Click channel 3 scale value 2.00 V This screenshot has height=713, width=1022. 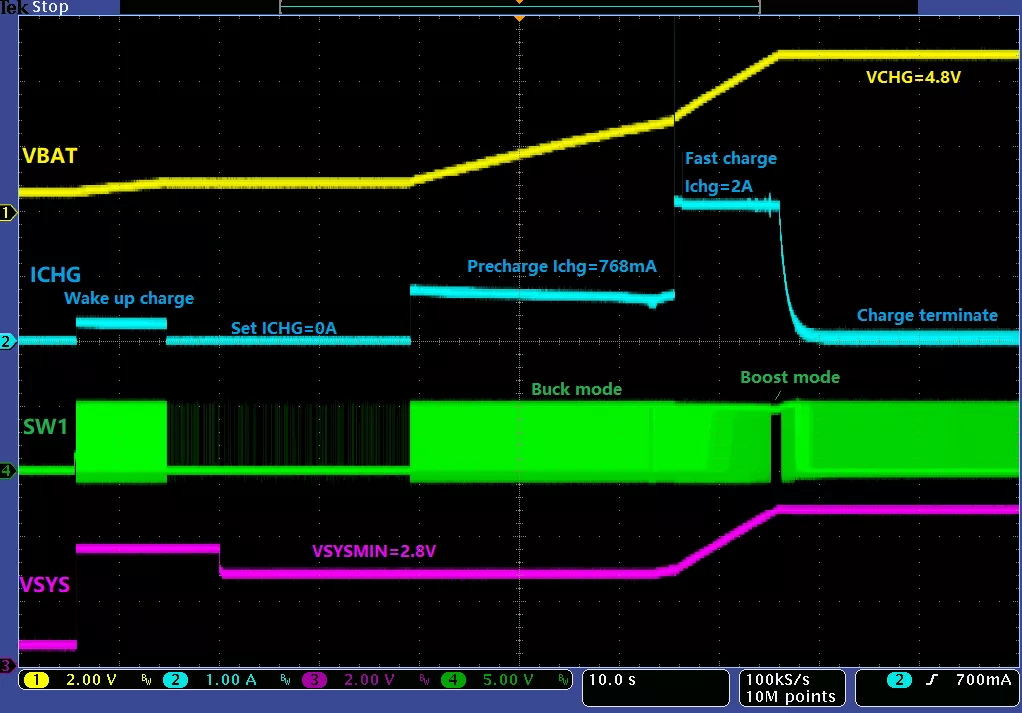coord(370,680)
